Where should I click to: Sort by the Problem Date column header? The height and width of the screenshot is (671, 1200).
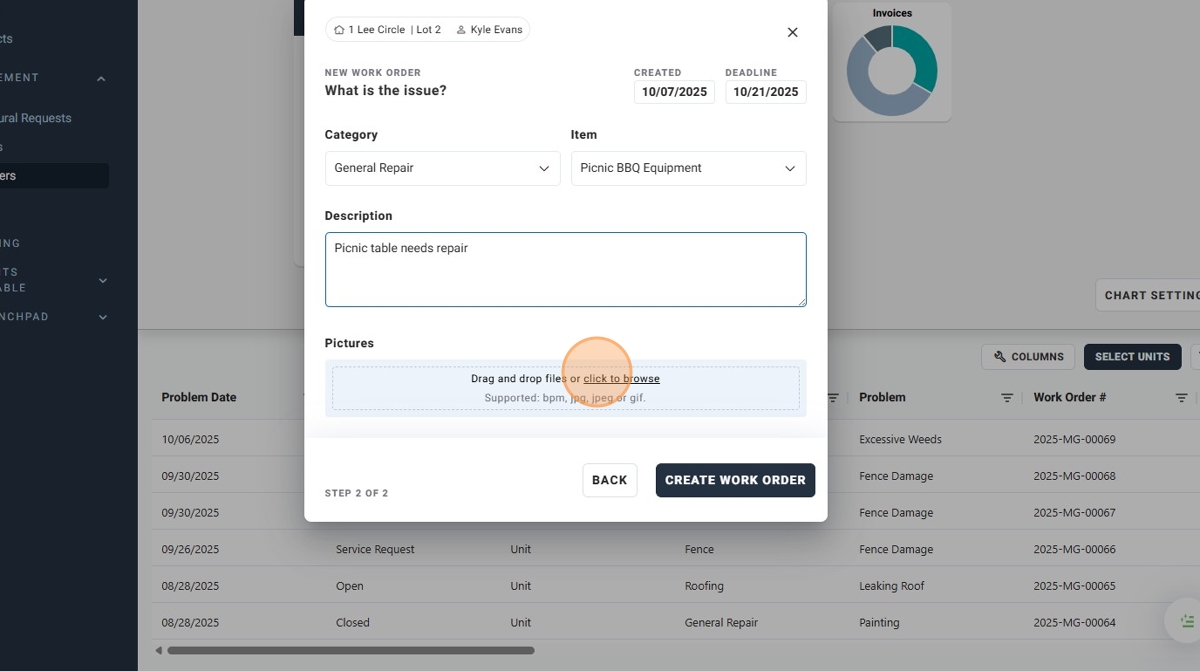199,397
